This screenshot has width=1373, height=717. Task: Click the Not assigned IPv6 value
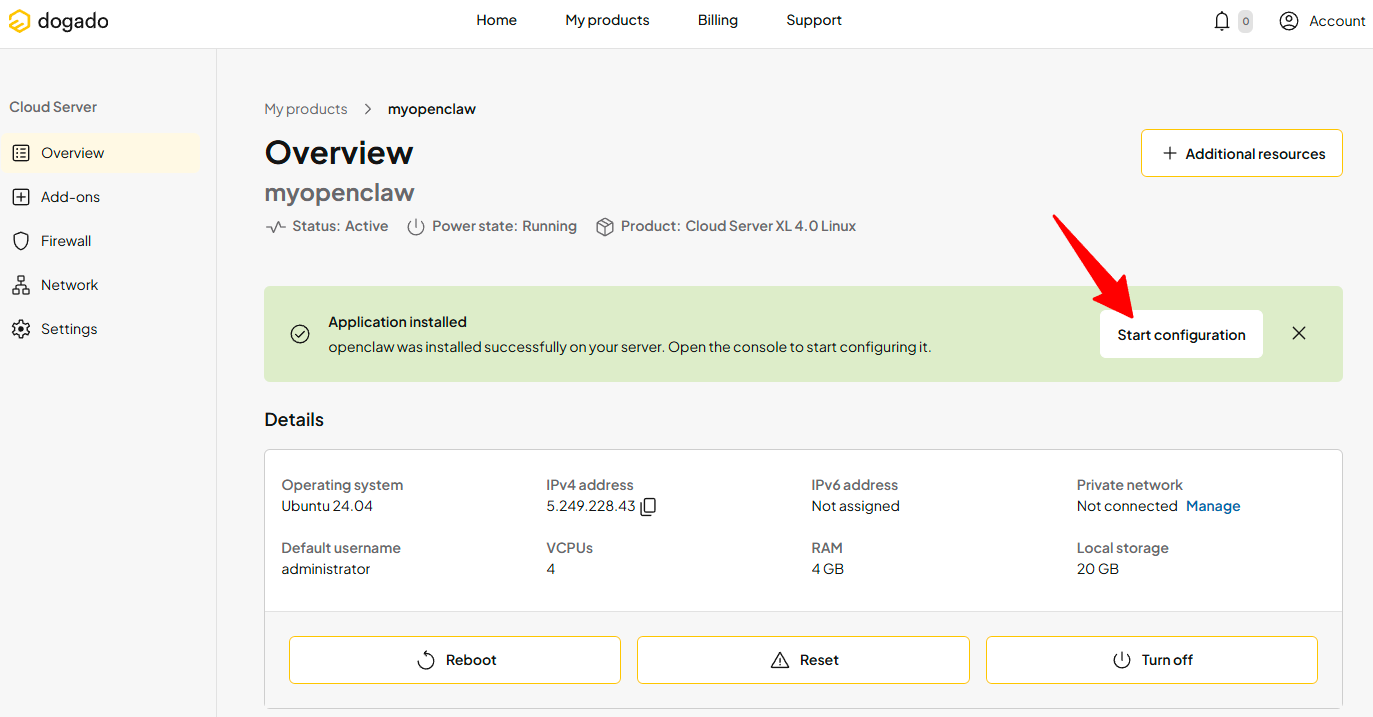(x=855, y=506)
